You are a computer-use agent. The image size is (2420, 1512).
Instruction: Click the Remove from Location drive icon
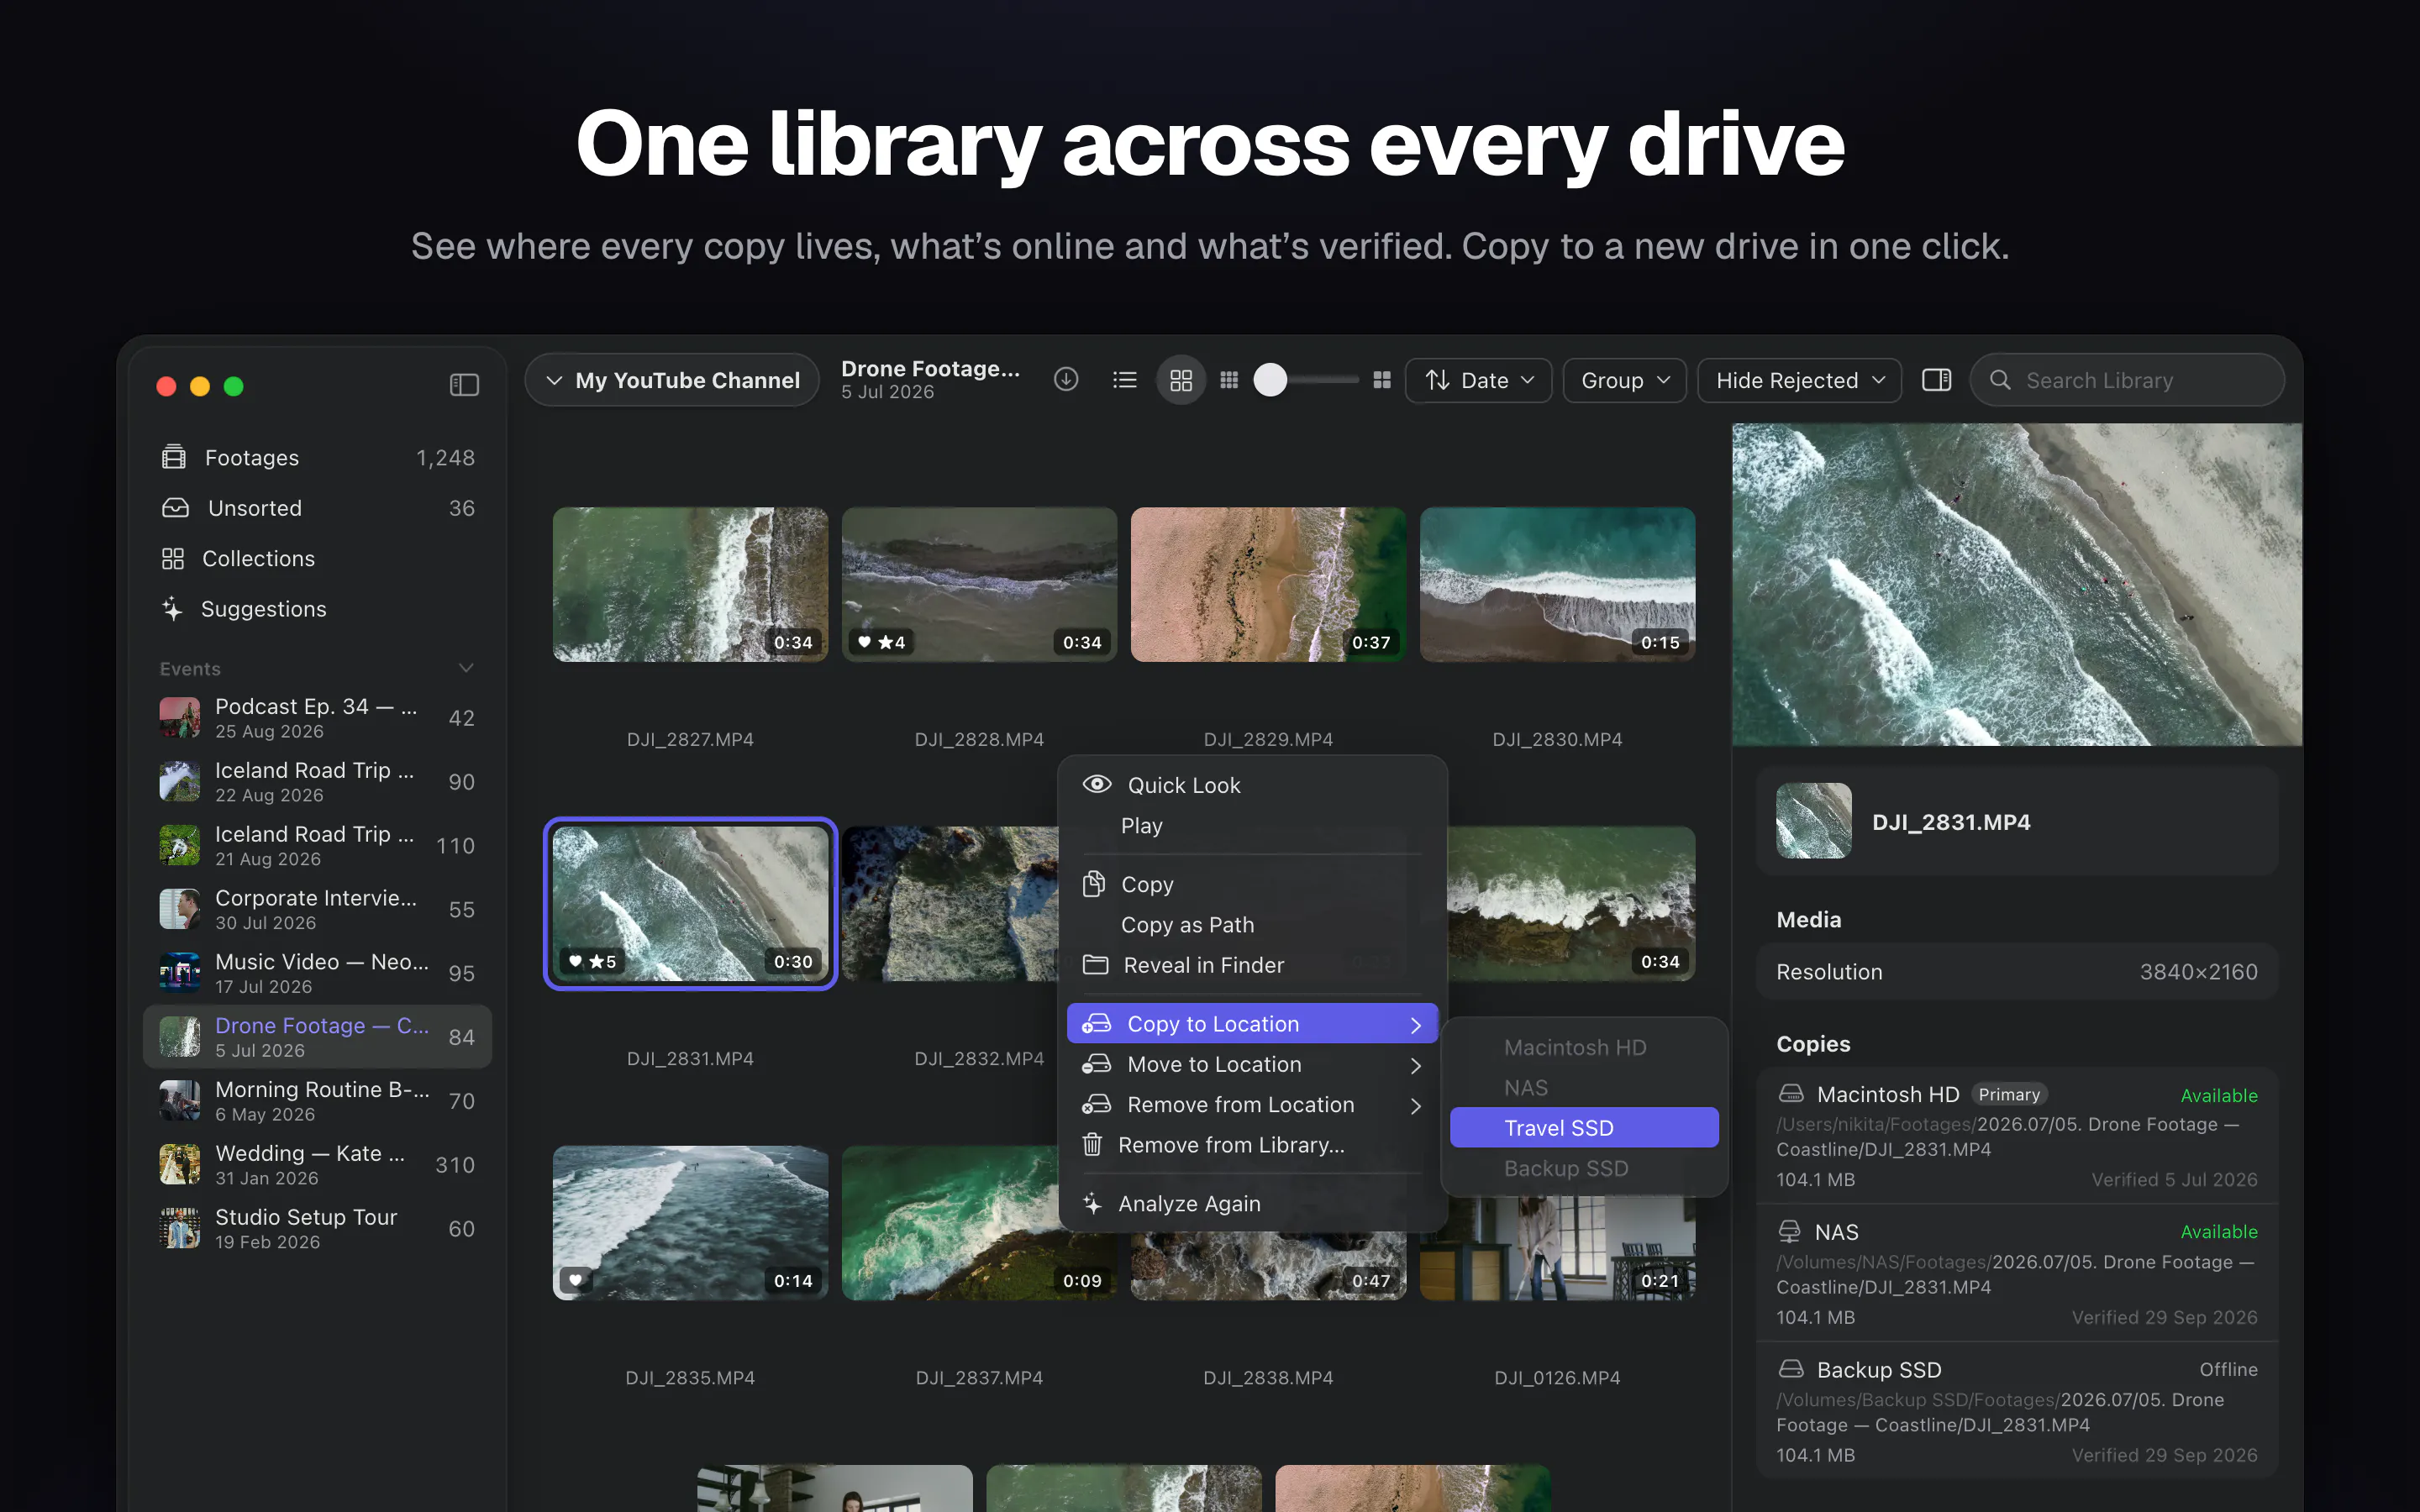1097,1104
